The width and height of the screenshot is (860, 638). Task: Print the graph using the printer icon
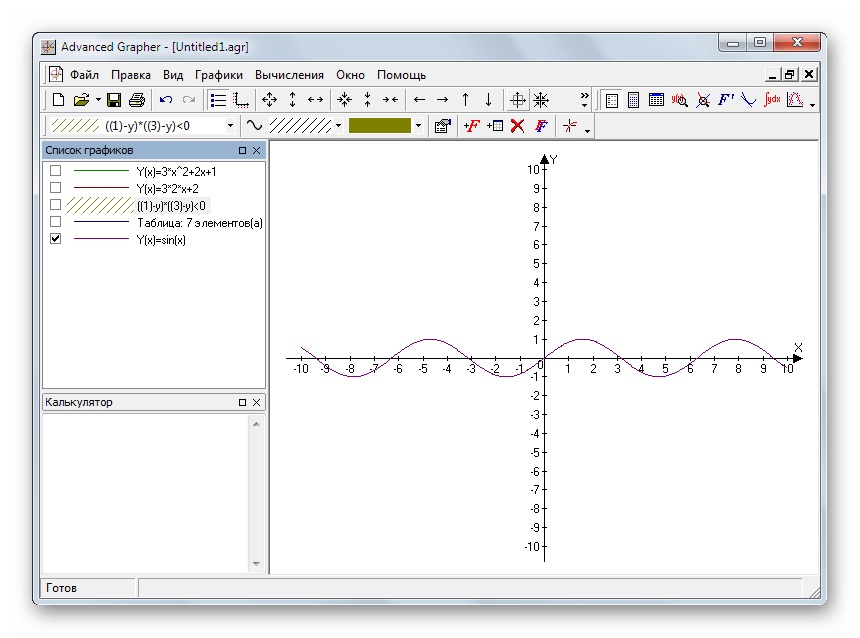[137, 100]
